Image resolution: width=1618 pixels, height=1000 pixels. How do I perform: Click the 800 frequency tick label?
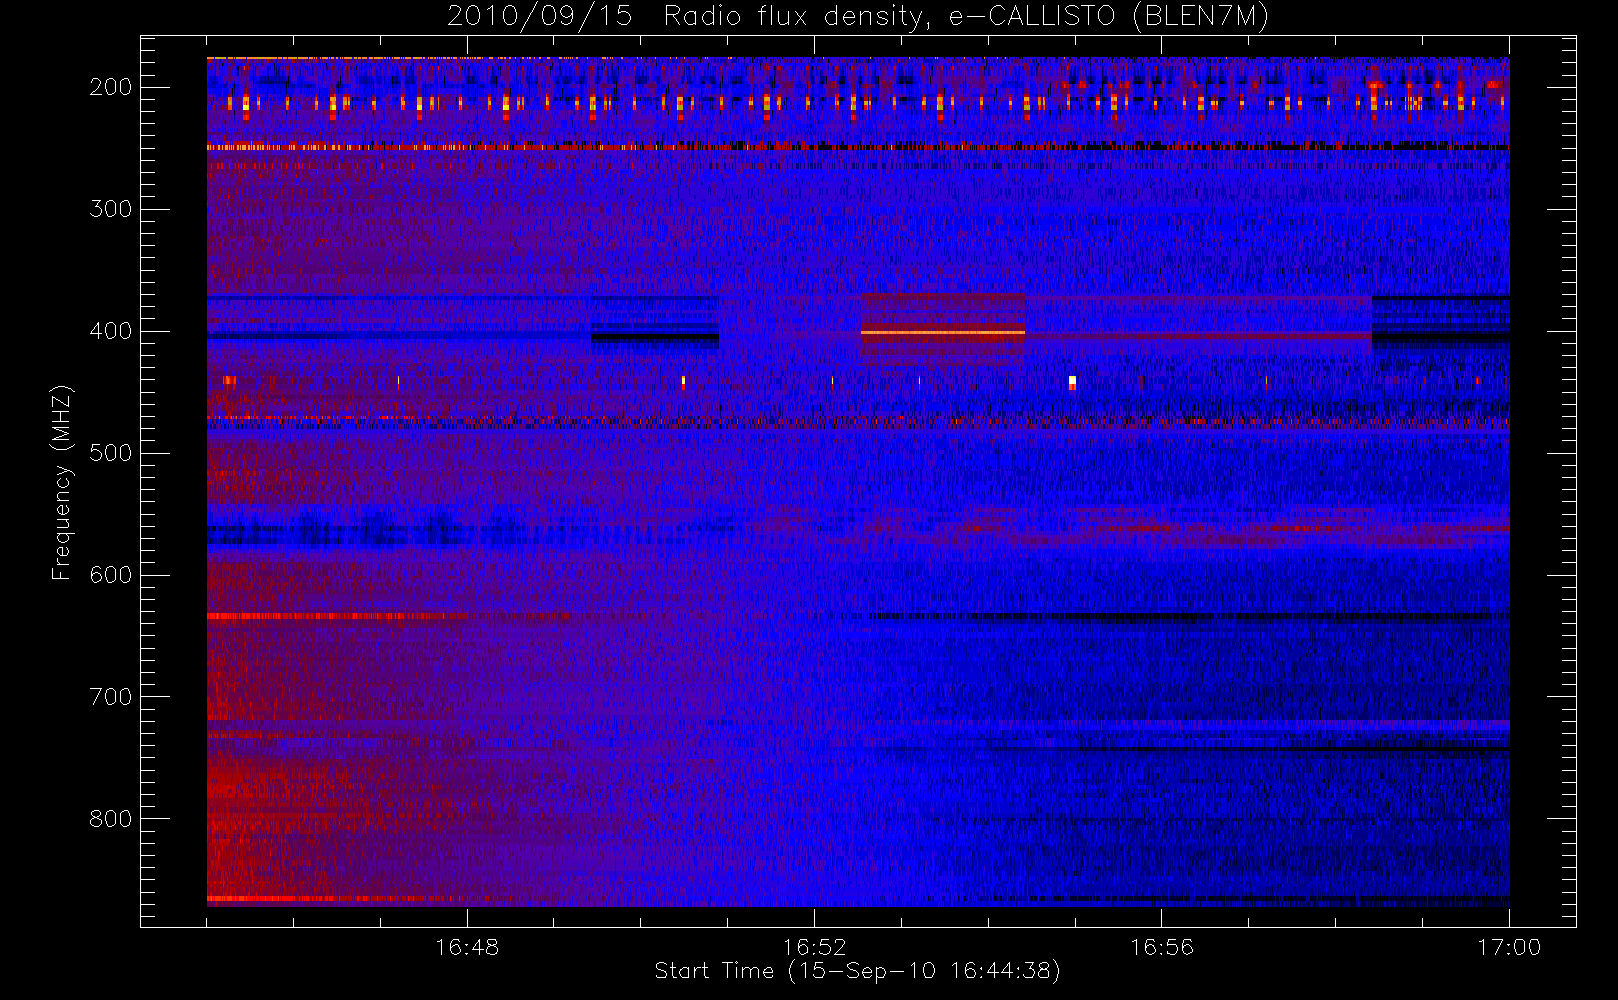pyautogui.click(x=111, y=819)
